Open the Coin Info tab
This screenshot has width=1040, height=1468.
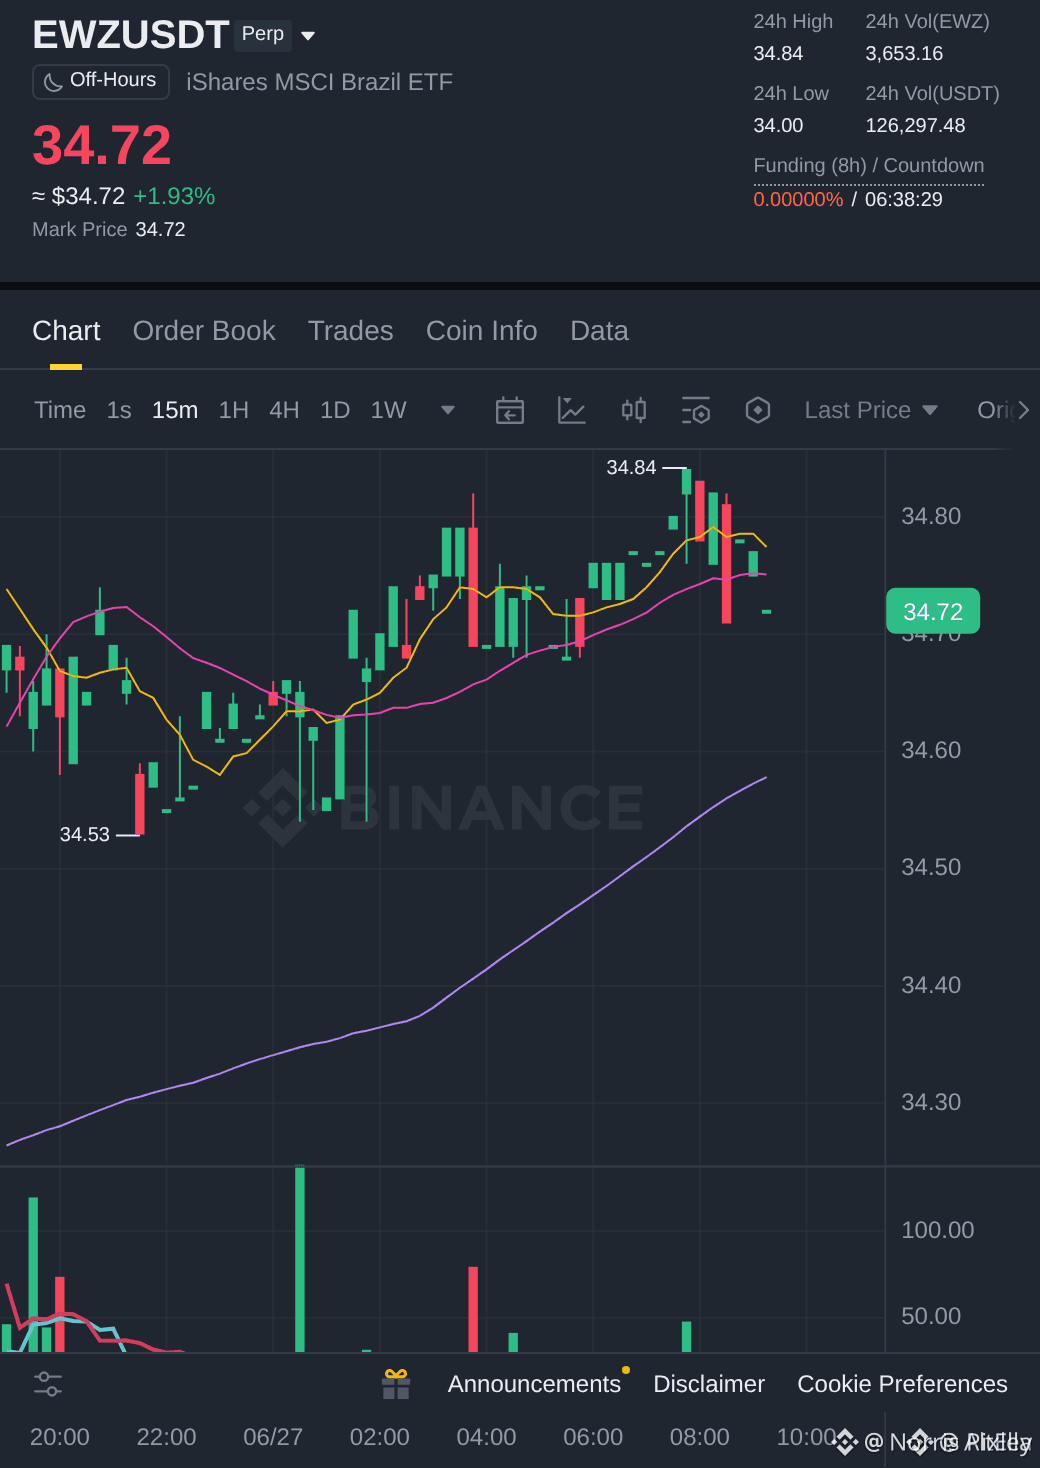[x=482, y=331]
